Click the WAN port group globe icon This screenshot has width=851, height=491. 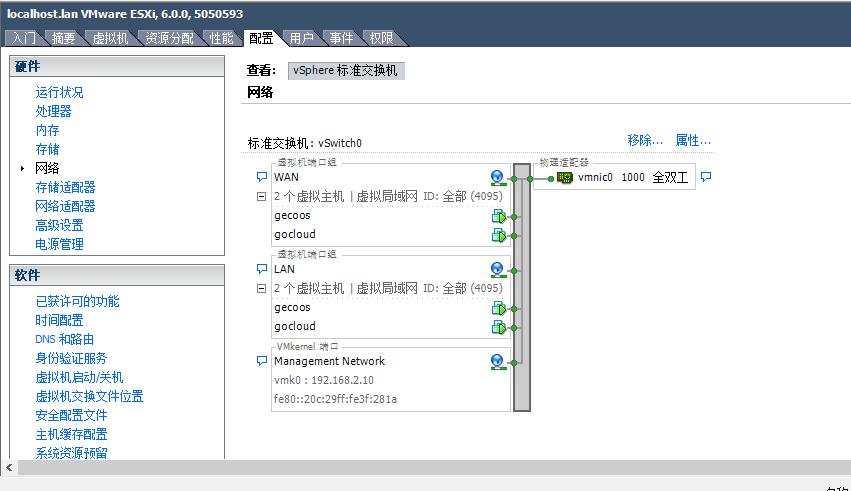tap(497, 177)
